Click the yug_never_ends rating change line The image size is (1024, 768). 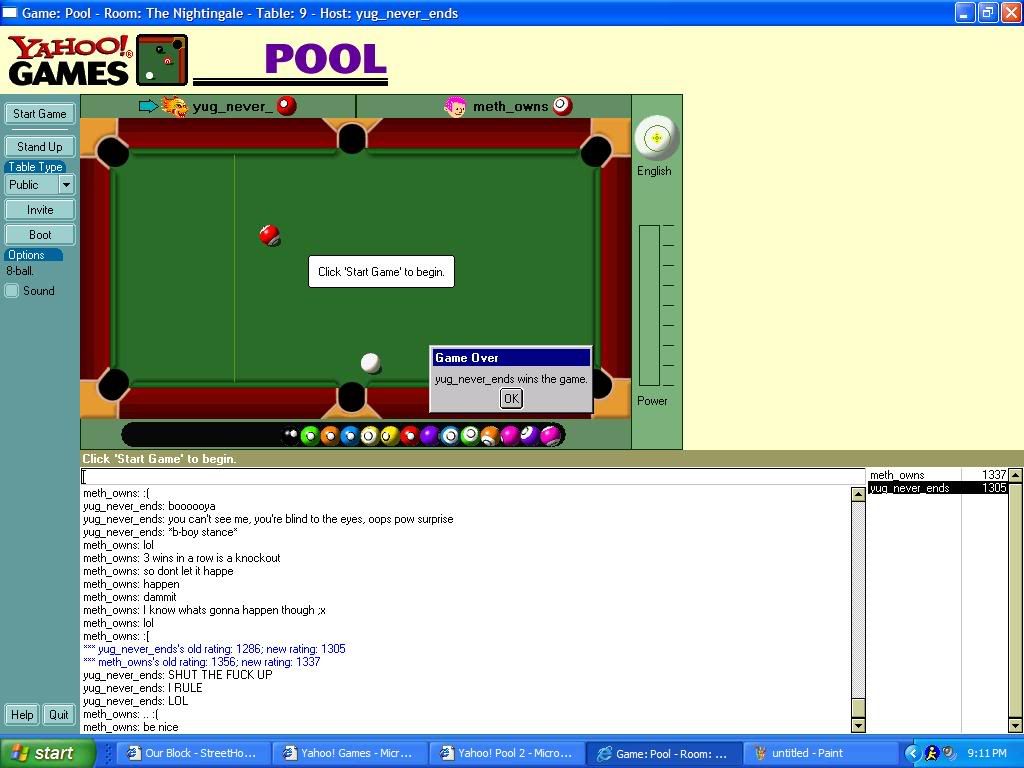(x=214, y=649)
